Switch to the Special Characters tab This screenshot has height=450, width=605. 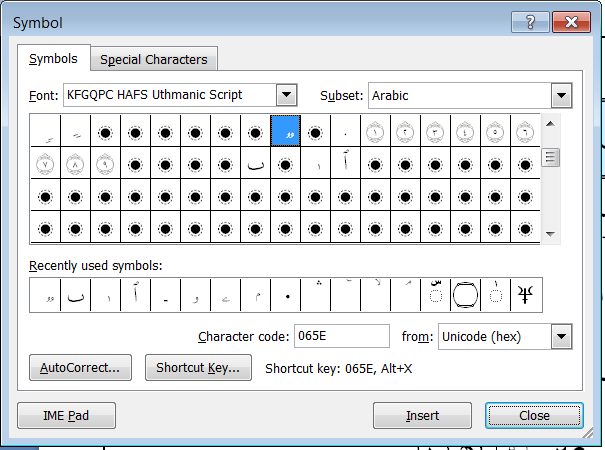point(154,59)
